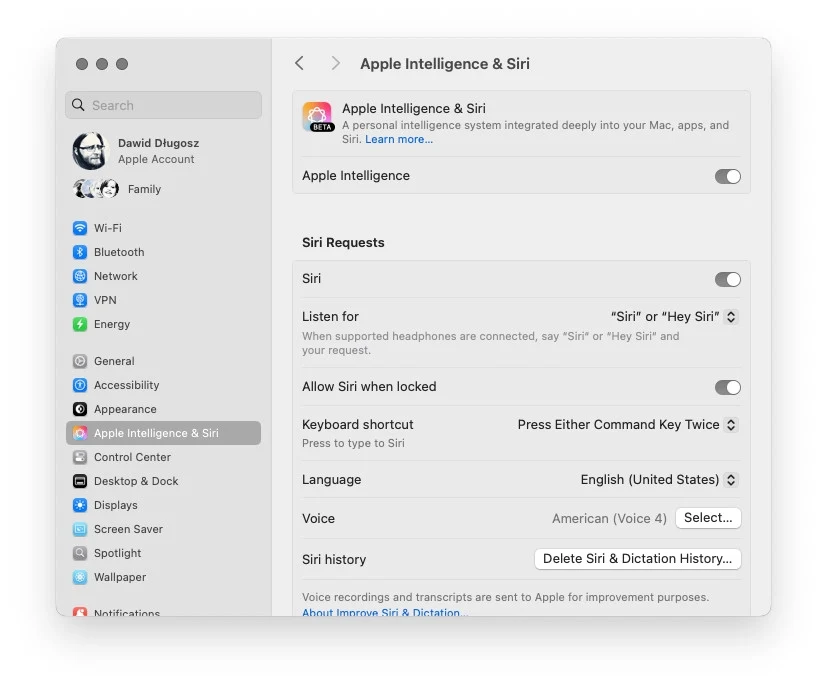Image resolution: width=827 pixels, height=690 pixels.
Task: Turn off Siri
Action: [728, 279]
